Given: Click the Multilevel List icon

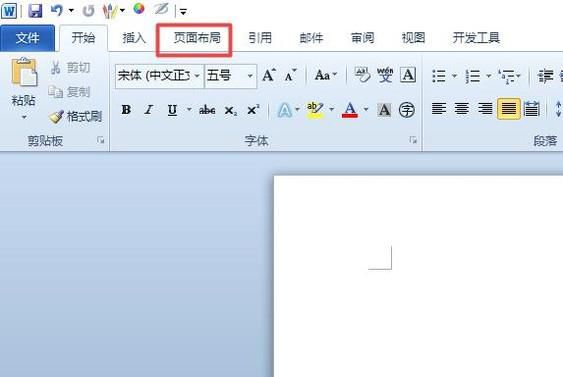Looking at the screenshot, I should click(506, 76).
